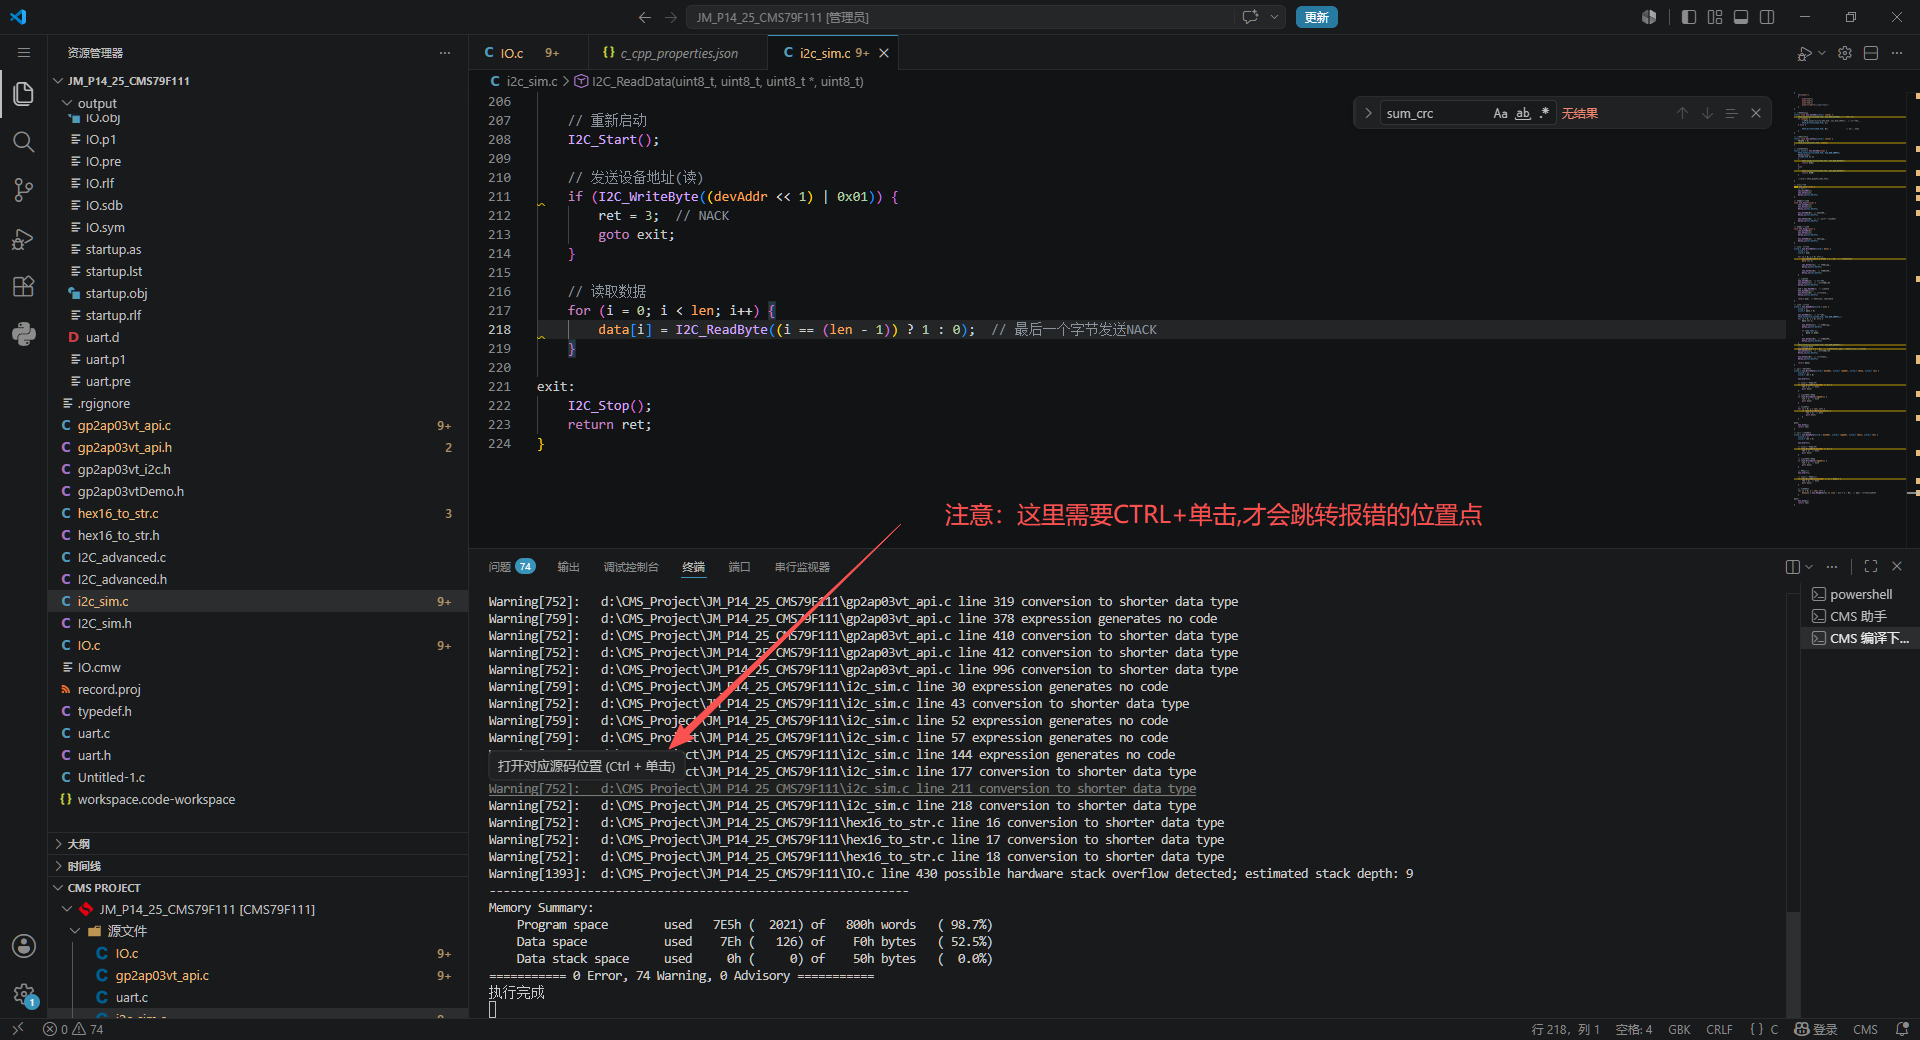Open the Python extension view
The image size is (1920, 1040).
[24, 334]
